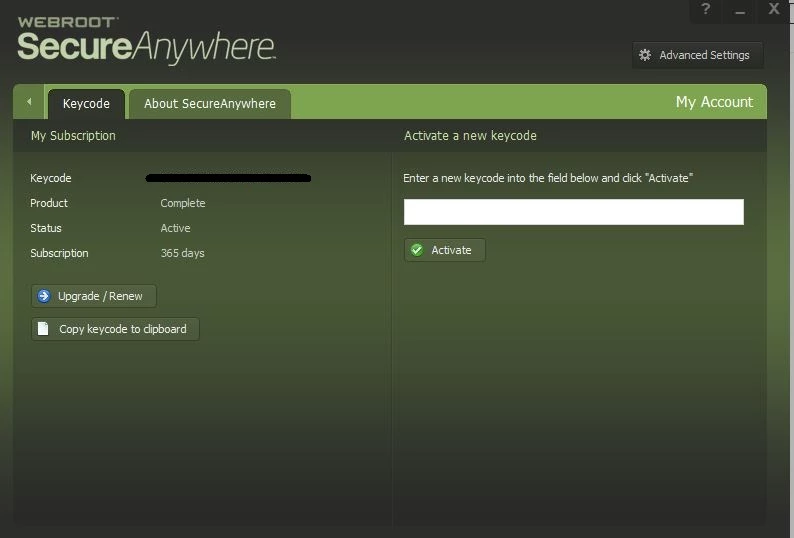This screenshot has height=538, width=794.
Task: Close the SecureAnywhere window
Action: point(774,9)
